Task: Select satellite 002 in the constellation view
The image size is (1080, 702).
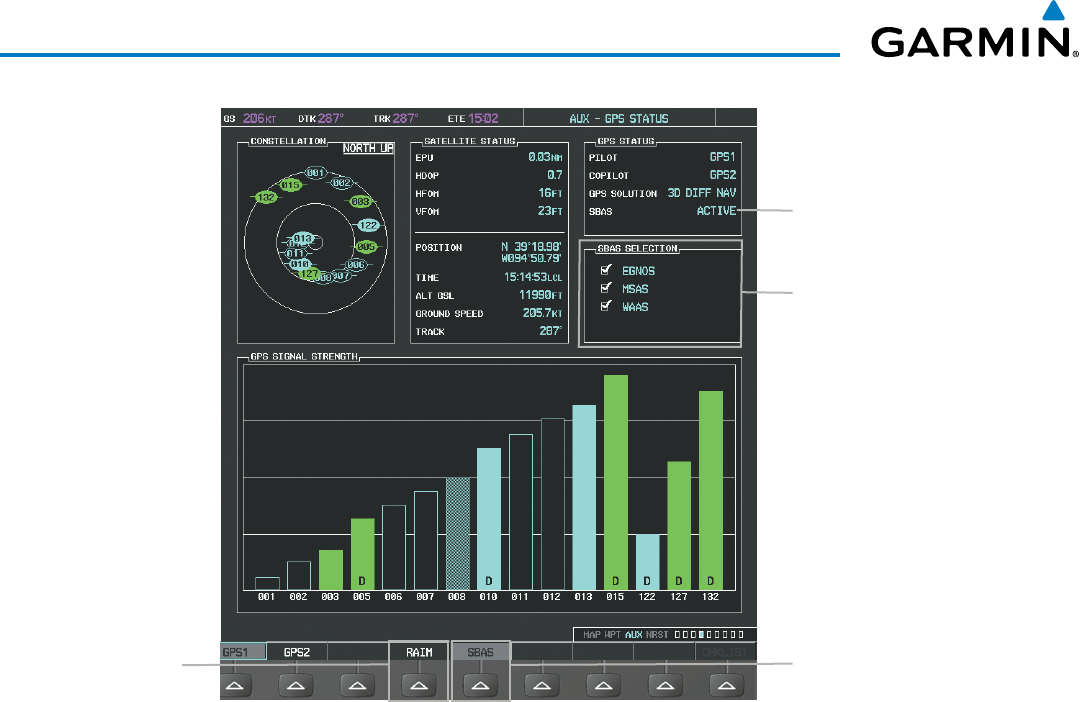Action: tap(342, 183)
